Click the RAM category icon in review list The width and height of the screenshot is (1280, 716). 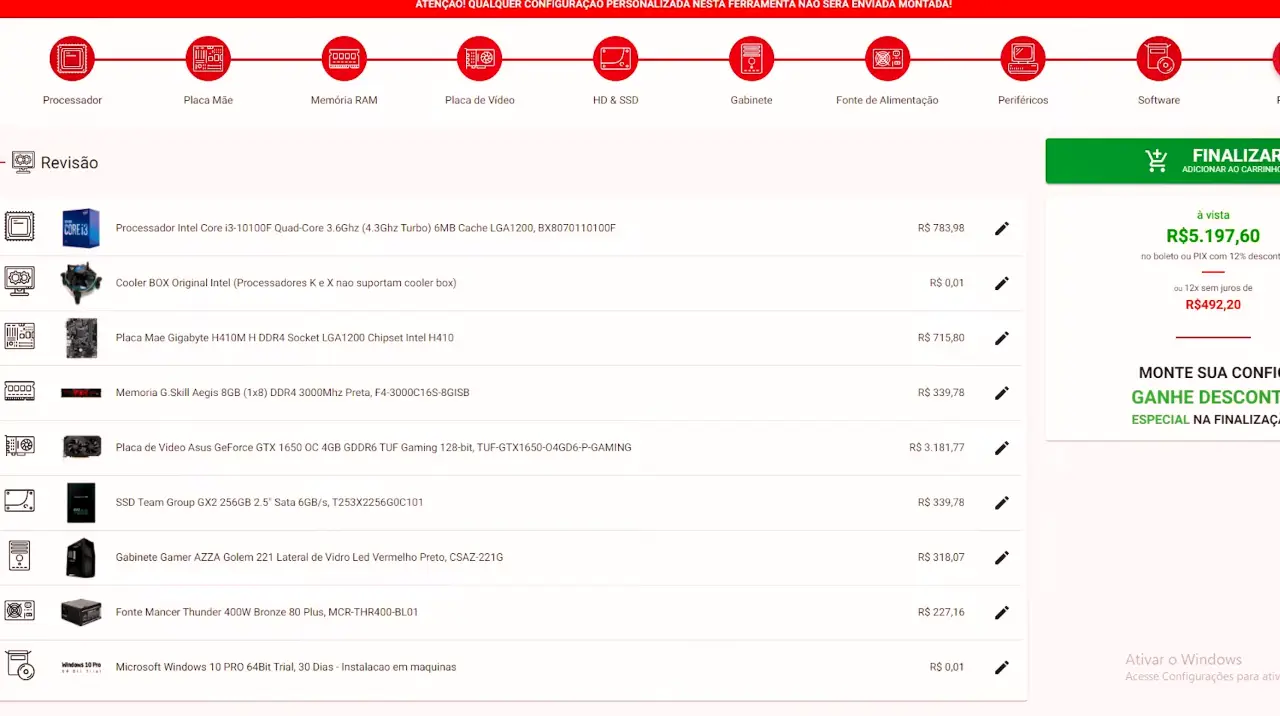pos(19,391)
